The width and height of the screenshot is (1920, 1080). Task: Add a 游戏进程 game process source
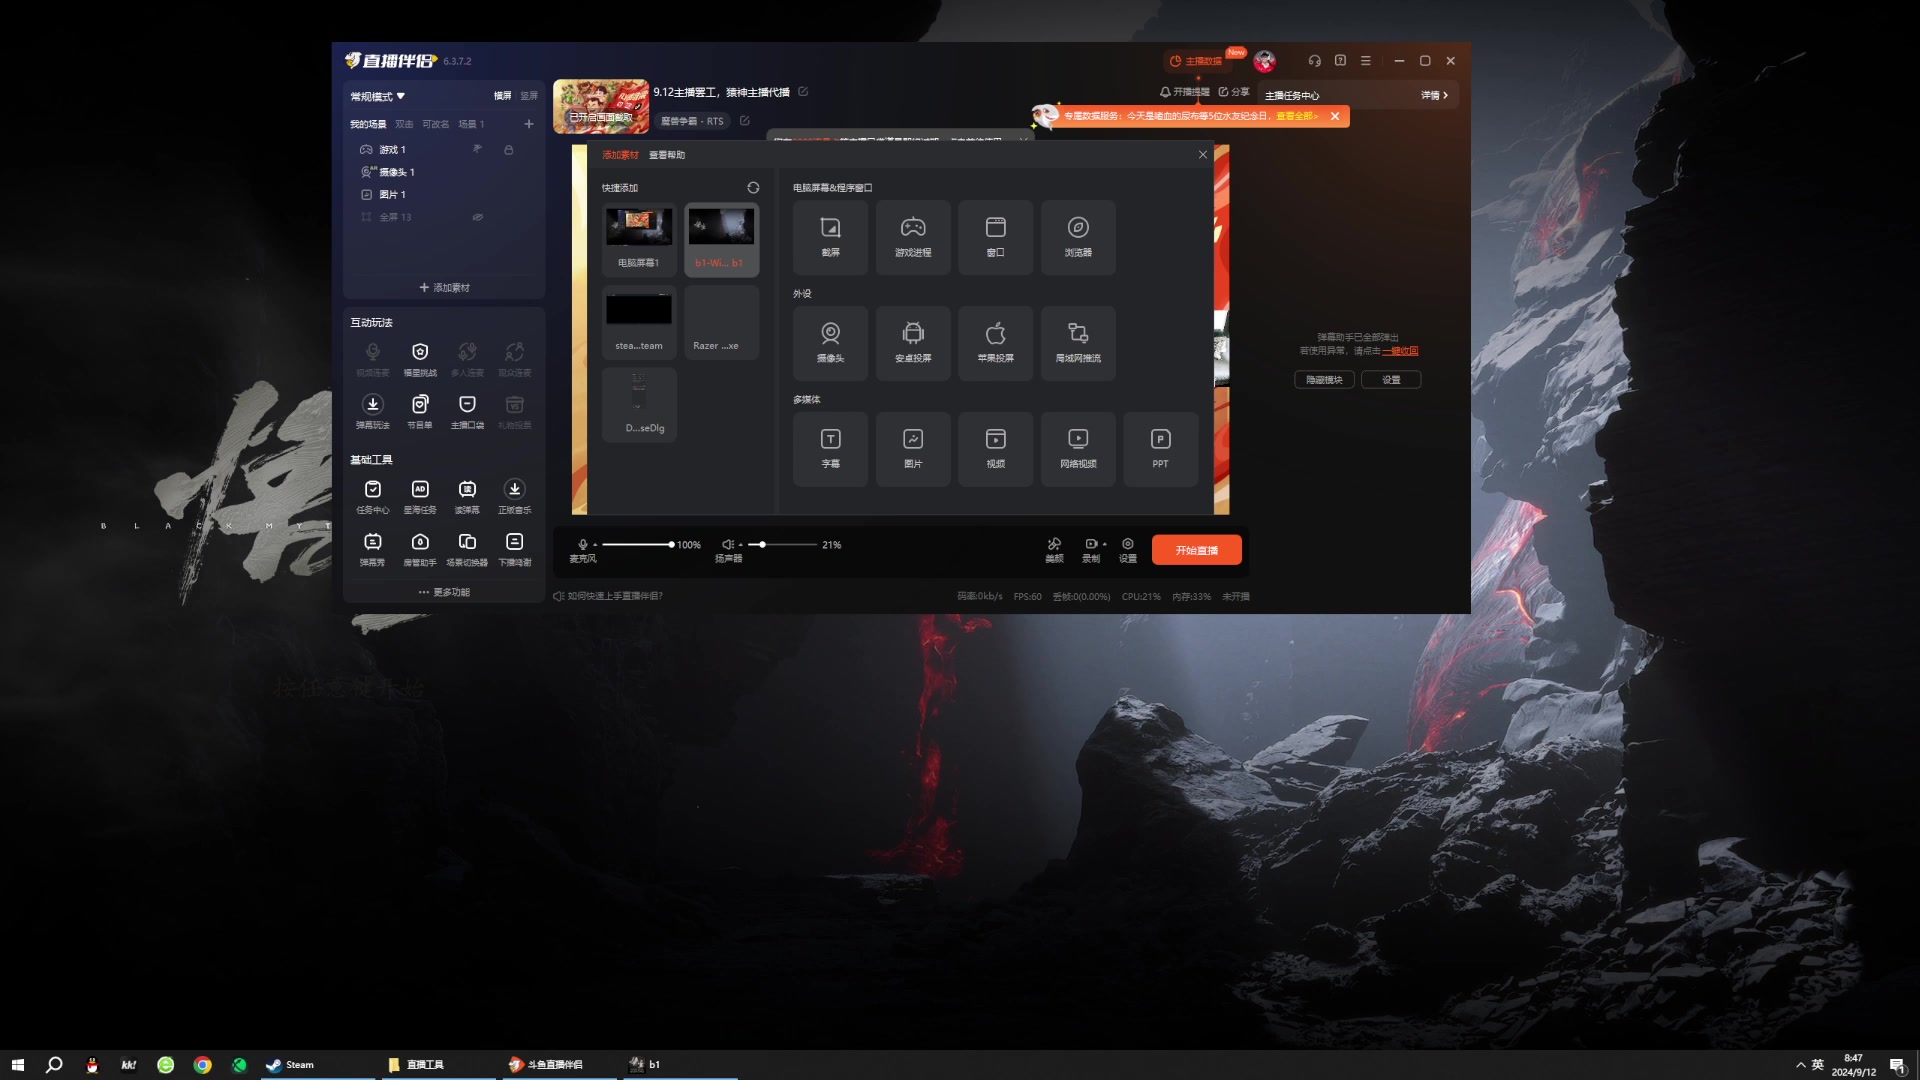click(x=913, y=237)
